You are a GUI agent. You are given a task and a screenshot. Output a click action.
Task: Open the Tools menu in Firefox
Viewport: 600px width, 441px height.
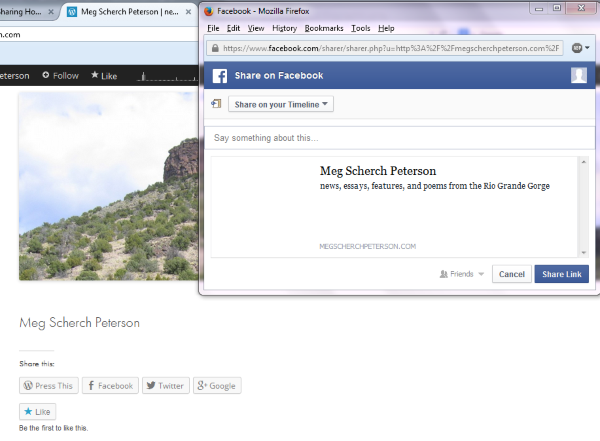click(x=360, y=29)
